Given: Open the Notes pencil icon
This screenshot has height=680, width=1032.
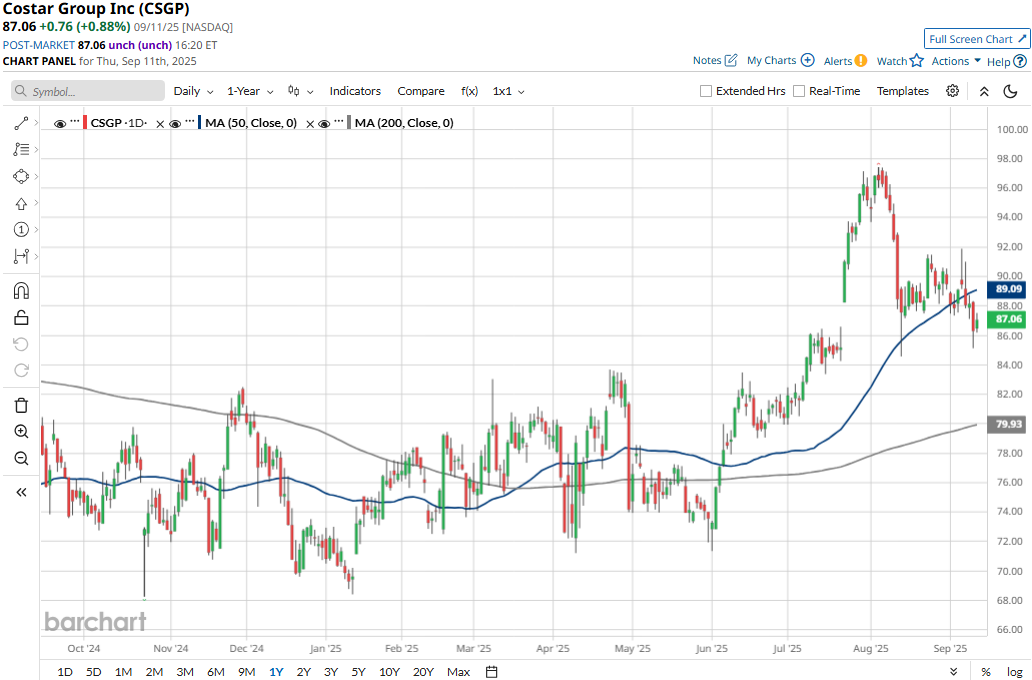Looking at the screenshot, I should point(731,60).
